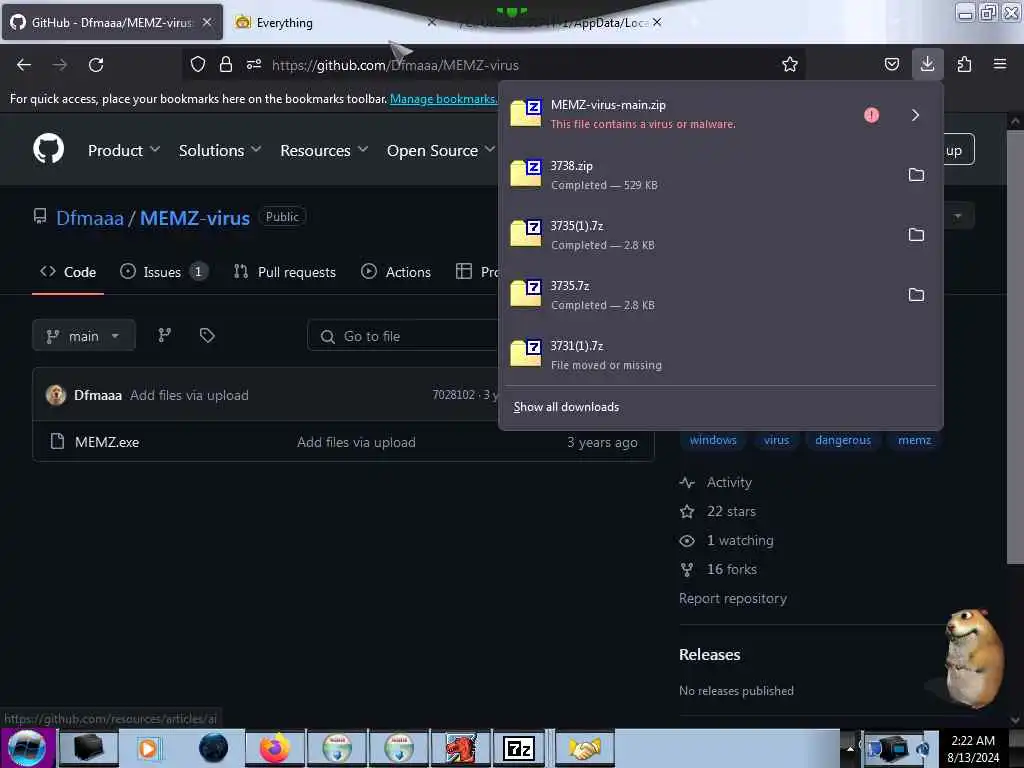Click the Report repository link
Screen dimensions: 1024x768
coord(733,598)
